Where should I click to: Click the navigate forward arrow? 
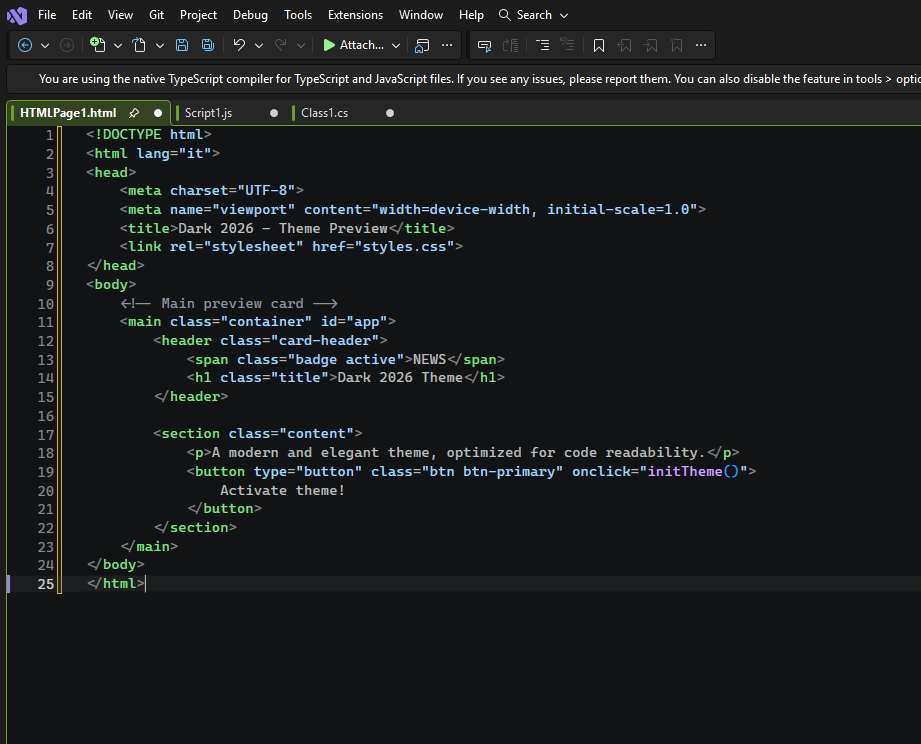(x=67, y=45)
